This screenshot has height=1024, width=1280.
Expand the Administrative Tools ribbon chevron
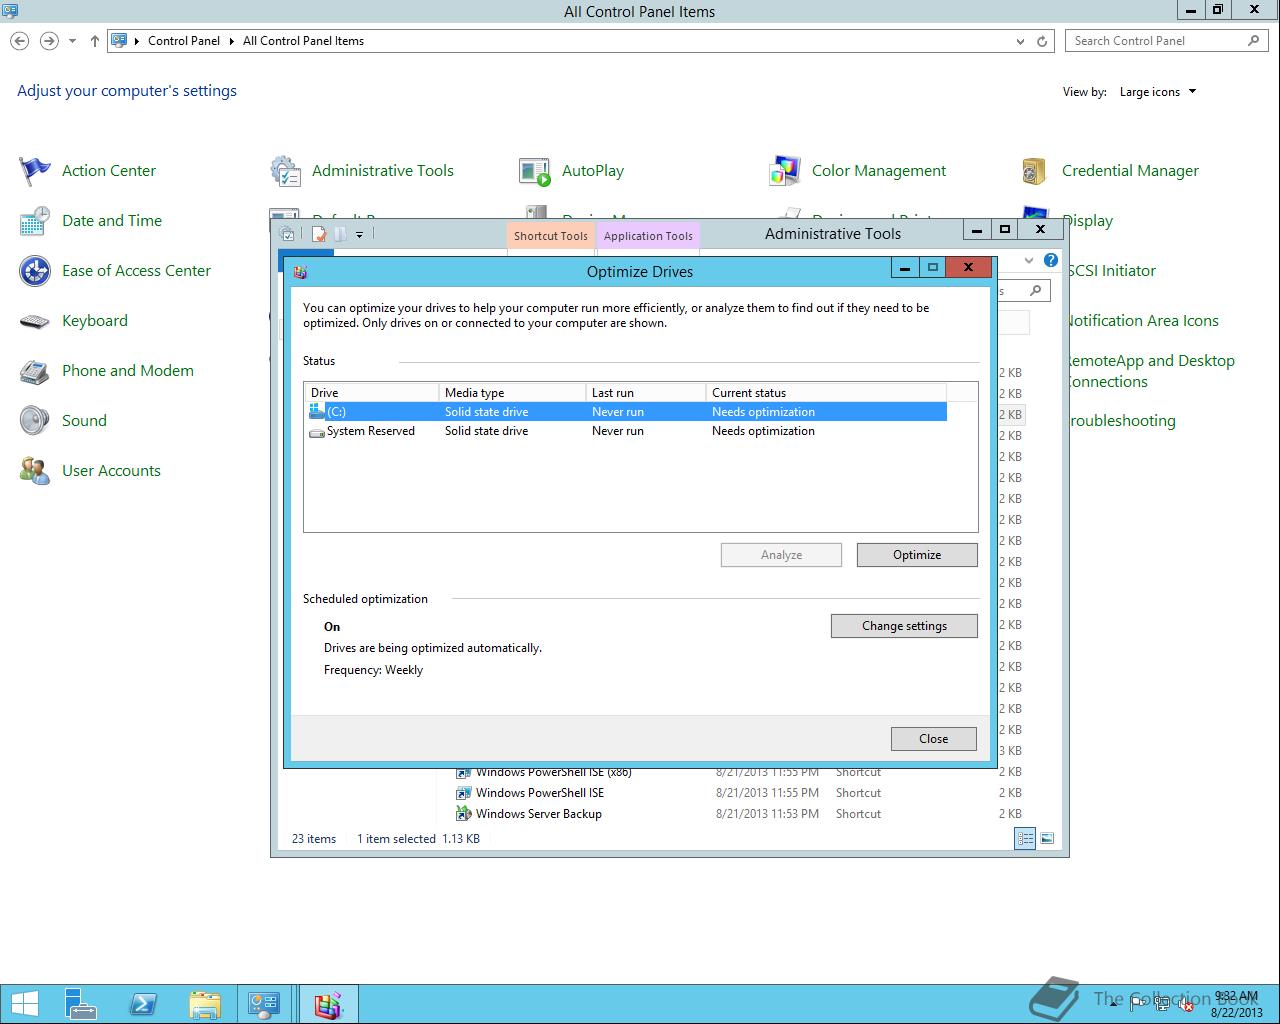pos(1031,260)
